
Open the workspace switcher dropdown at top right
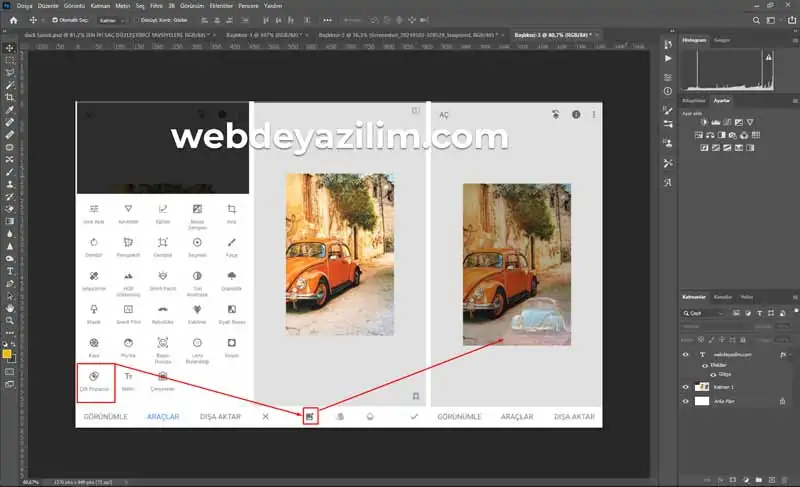pos(771,20)
